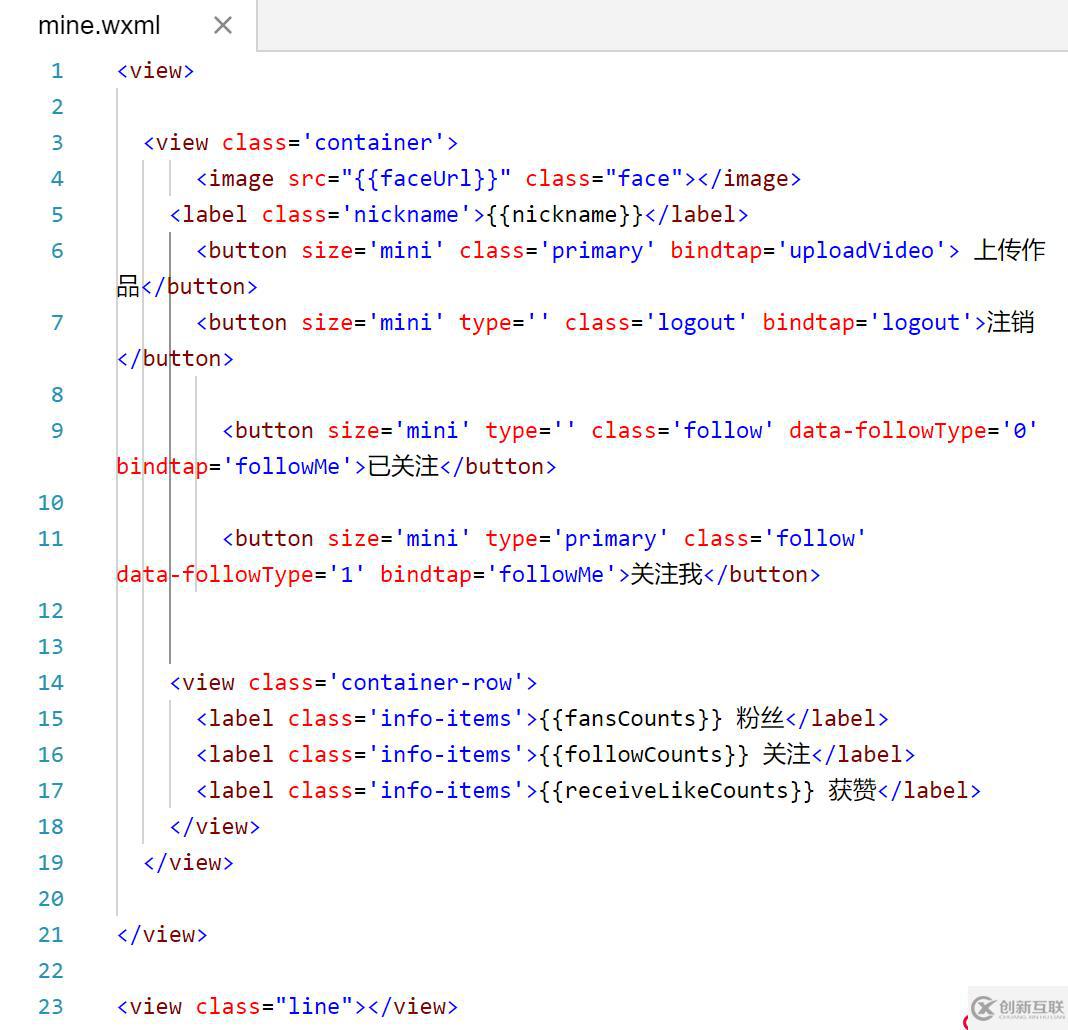Close the mine.wxml tab
Screen dimensions: 1068x1030
pos(223,26)
